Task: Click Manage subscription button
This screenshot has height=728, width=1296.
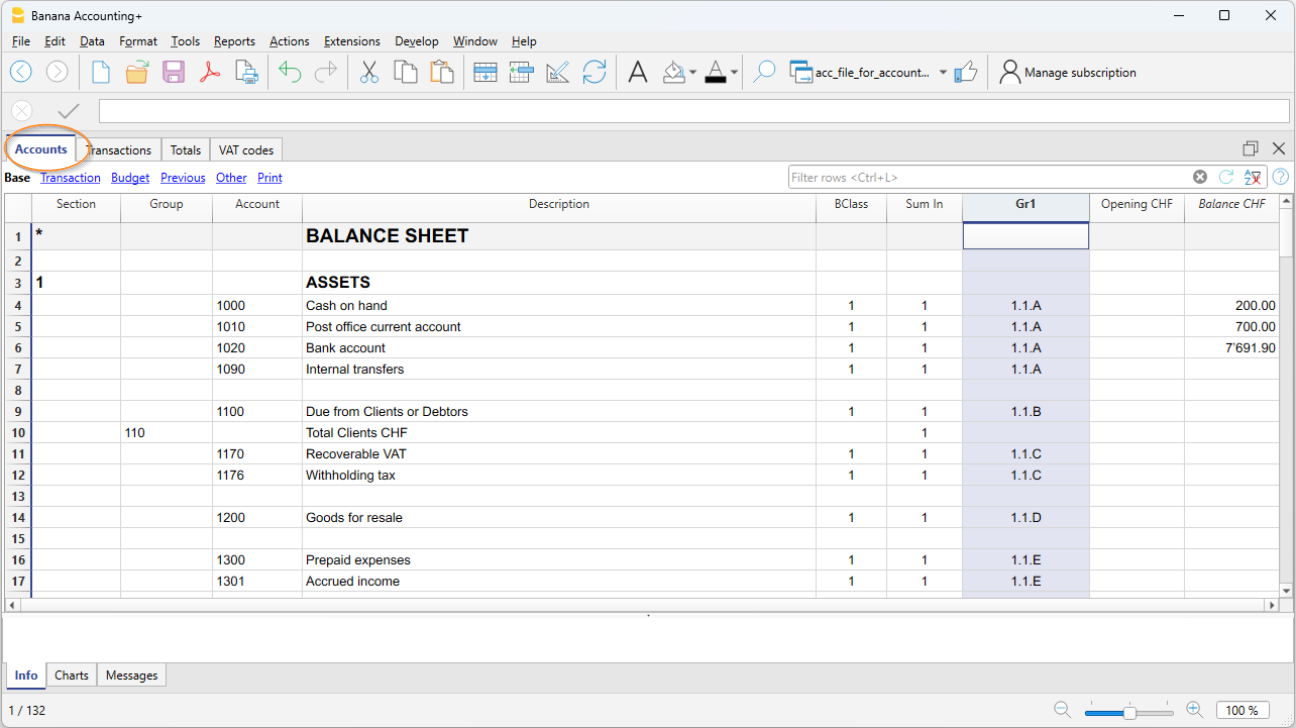Action: (1068, 72)
